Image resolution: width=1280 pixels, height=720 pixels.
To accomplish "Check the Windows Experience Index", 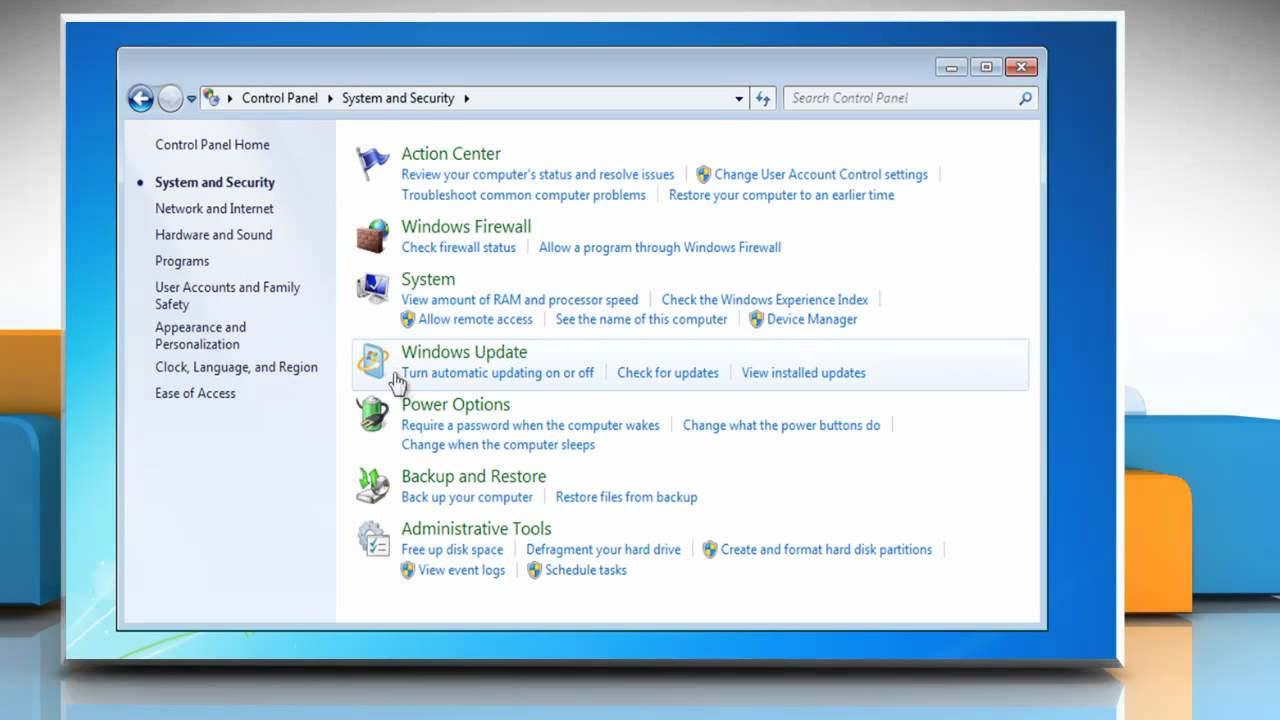I will coord(765,299).
